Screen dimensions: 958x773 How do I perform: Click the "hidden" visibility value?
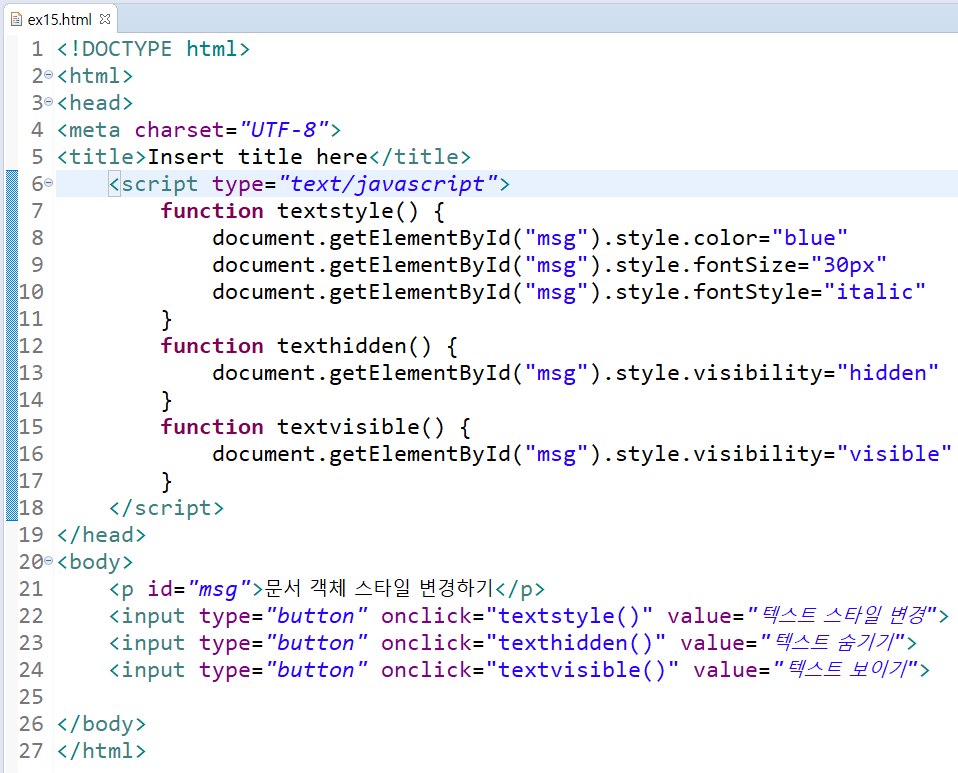pyautogui.click(x=887, y=373)
